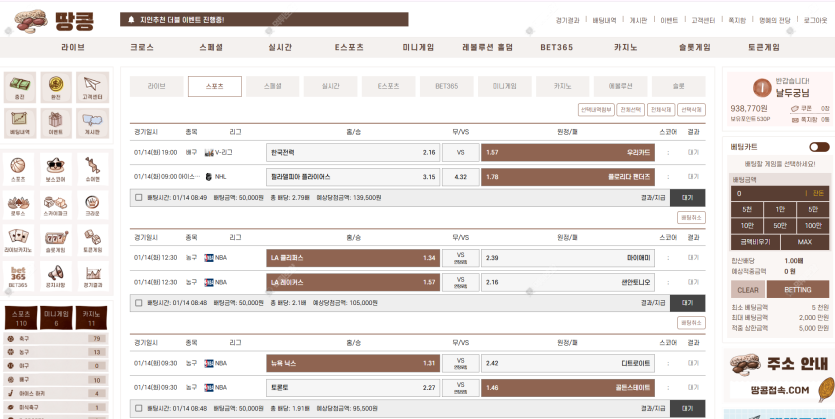Check the box for the 139,500원 bet slip
835x419 pixels.
137,198
